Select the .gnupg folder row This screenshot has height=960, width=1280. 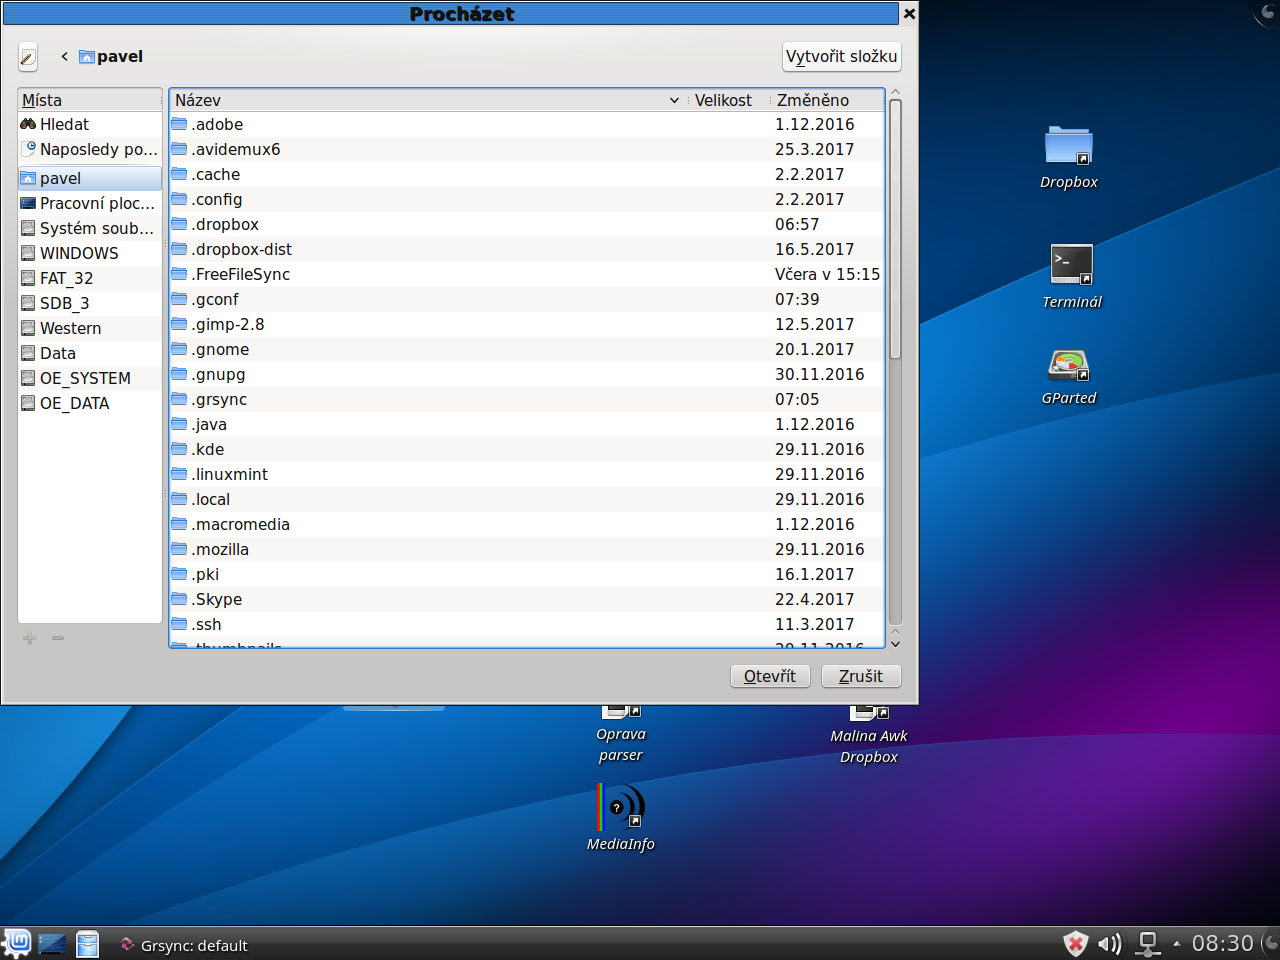pyautogui.click(x=527, y=374)
